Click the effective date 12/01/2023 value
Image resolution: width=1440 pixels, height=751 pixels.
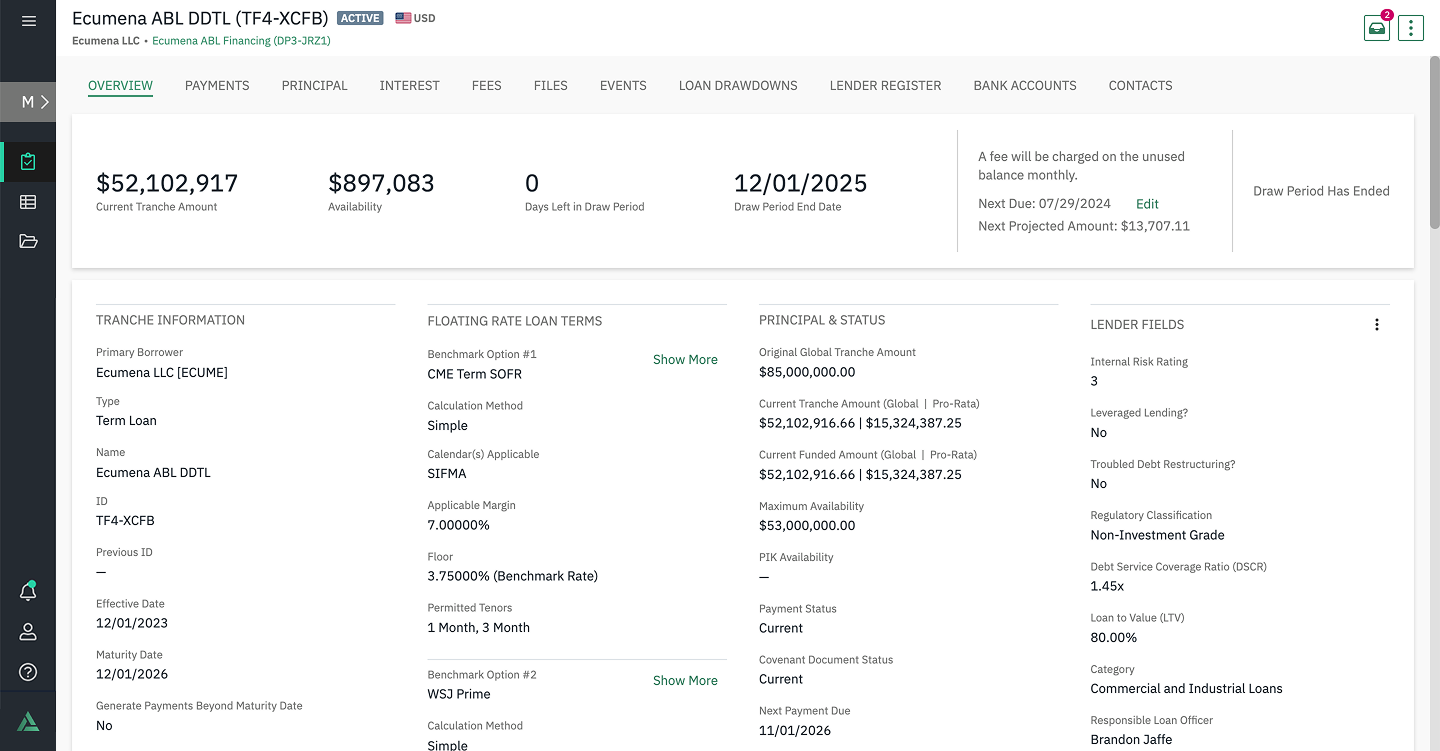(132, 623)
